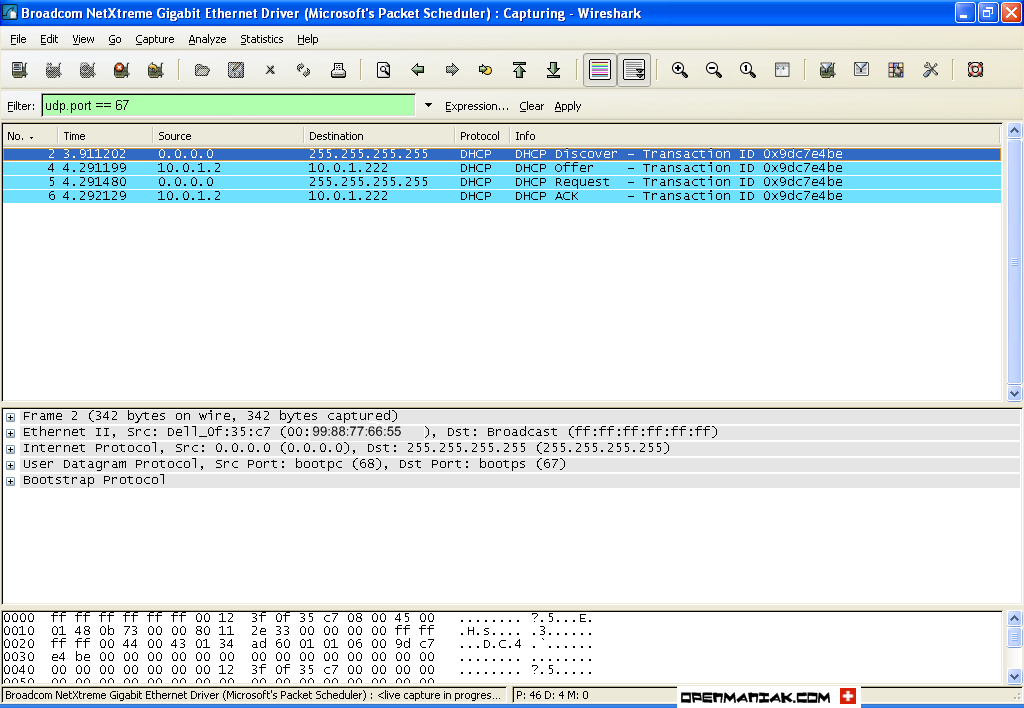Close the capture file X icon
This screenshot has width=1024, height=708.
pyautogui.click(x=270, y=70)
